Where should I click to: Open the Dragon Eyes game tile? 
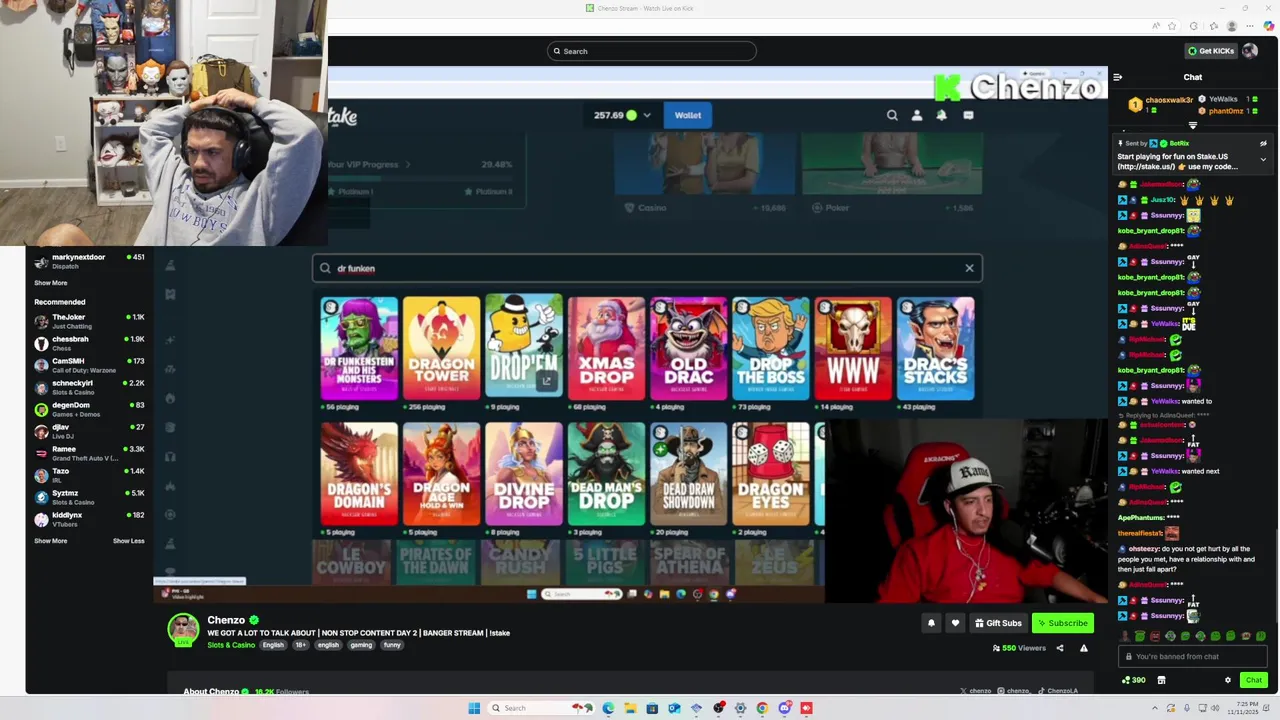771,473
